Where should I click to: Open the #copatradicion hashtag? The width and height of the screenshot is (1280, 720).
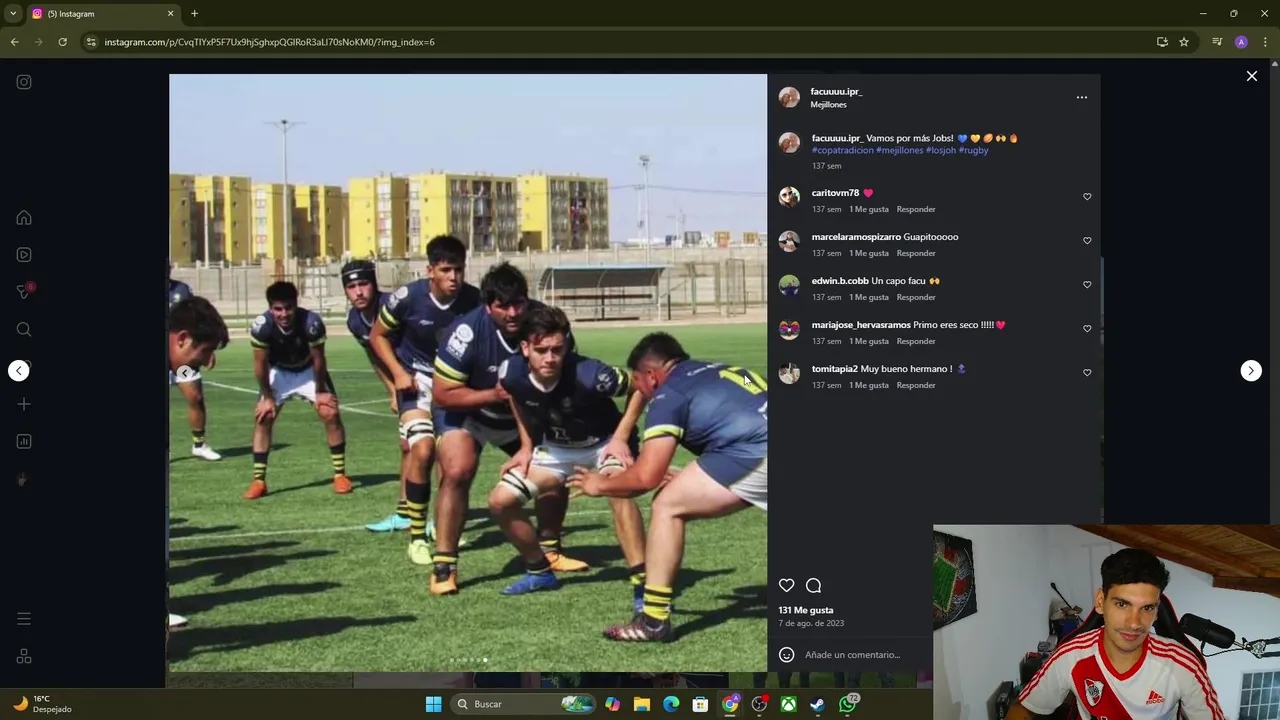click(x=842, y=150)
